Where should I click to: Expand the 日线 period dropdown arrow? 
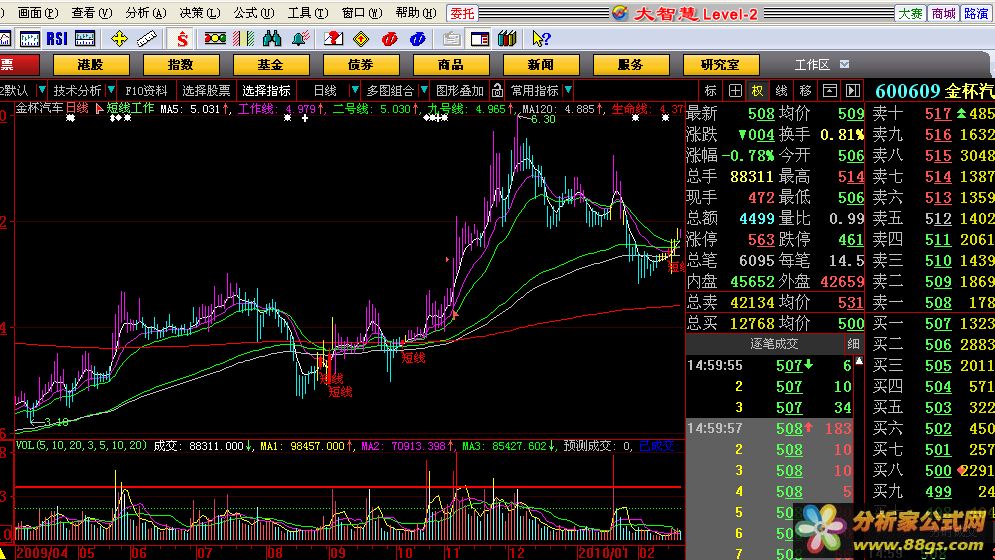[x=355, y=90]
